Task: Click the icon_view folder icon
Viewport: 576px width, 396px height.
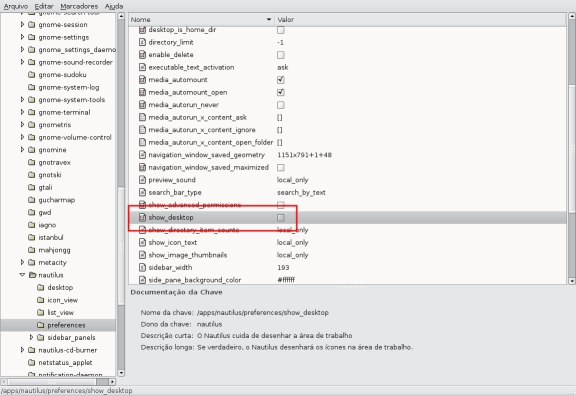Action: point(41,300)
